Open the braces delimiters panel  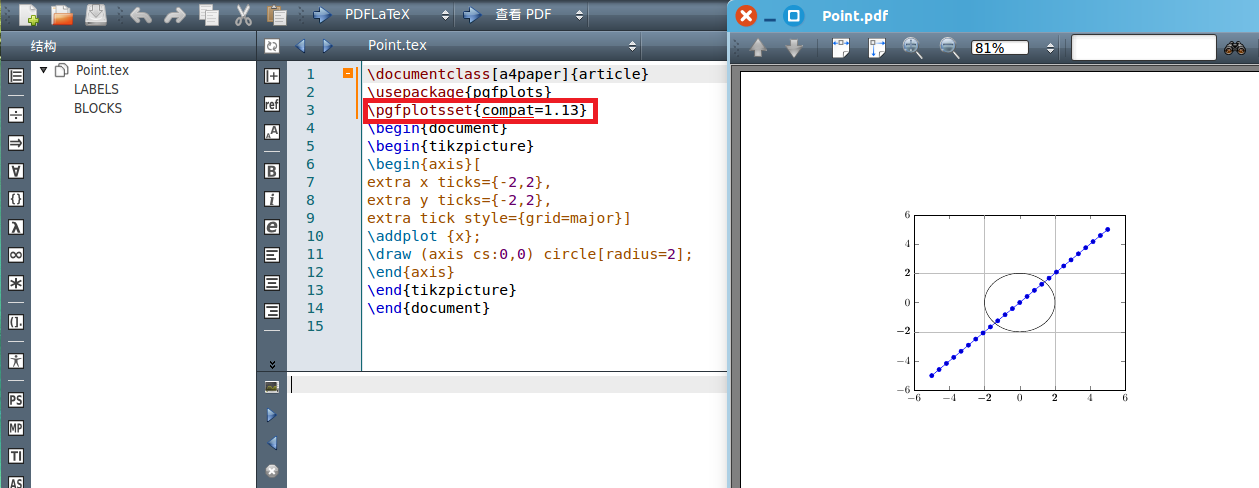(16, 199)
